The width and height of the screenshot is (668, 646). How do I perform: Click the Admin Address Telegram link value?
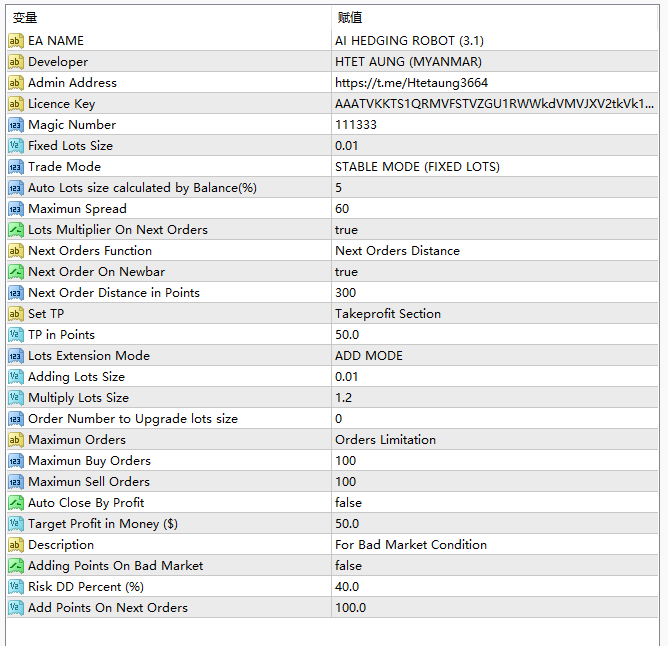tap(411, 83)
